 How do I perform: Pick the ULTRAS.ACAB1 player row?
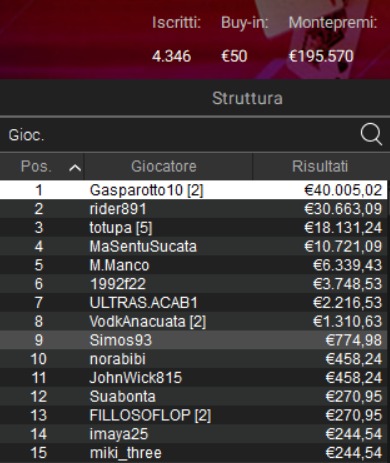coord(194,302)
